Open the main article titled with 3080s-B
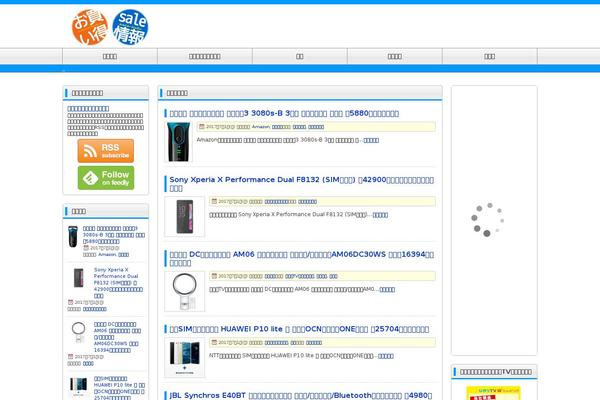The height and width of the screenshot is (400, 600). click(x=284, y=113)
